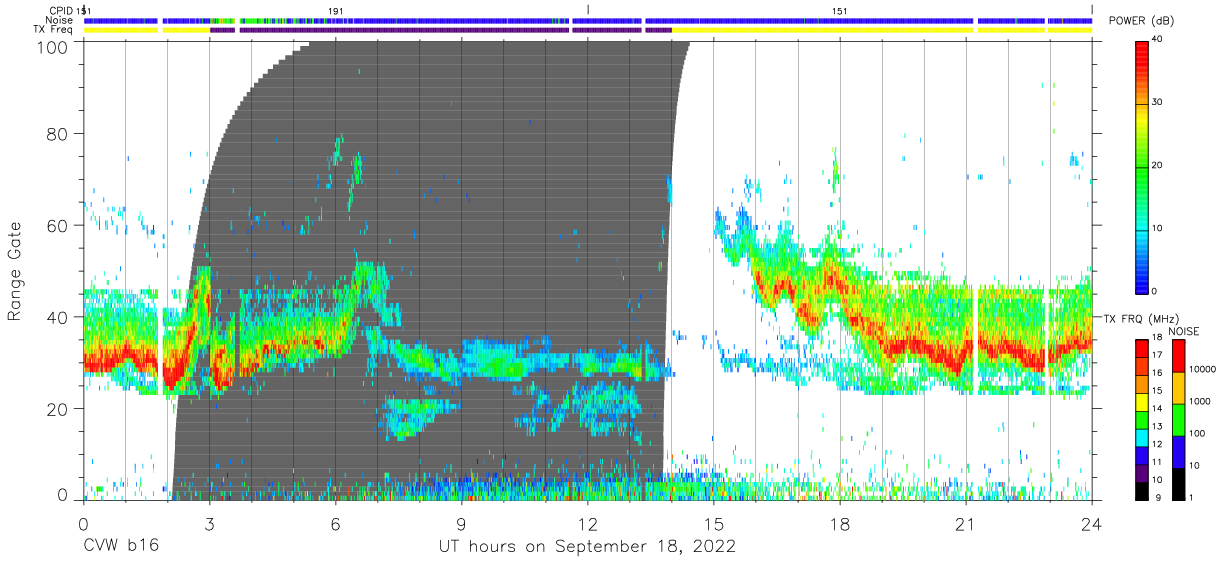This screenshot has width=1228, height=567.
Task: Click the NOISE tick label '10000'
Action: point(1202,369)
